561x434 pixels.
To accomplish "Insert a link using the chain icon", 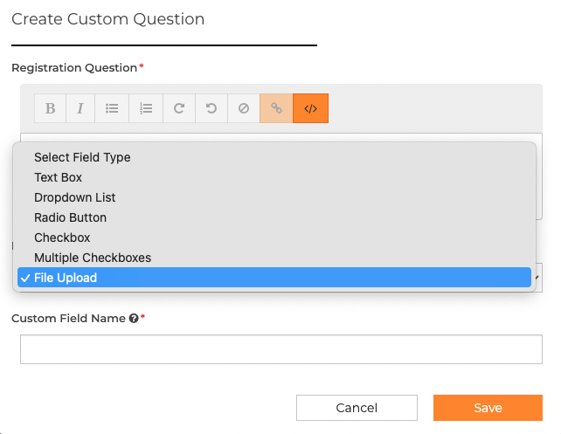I will pos(276,108).
